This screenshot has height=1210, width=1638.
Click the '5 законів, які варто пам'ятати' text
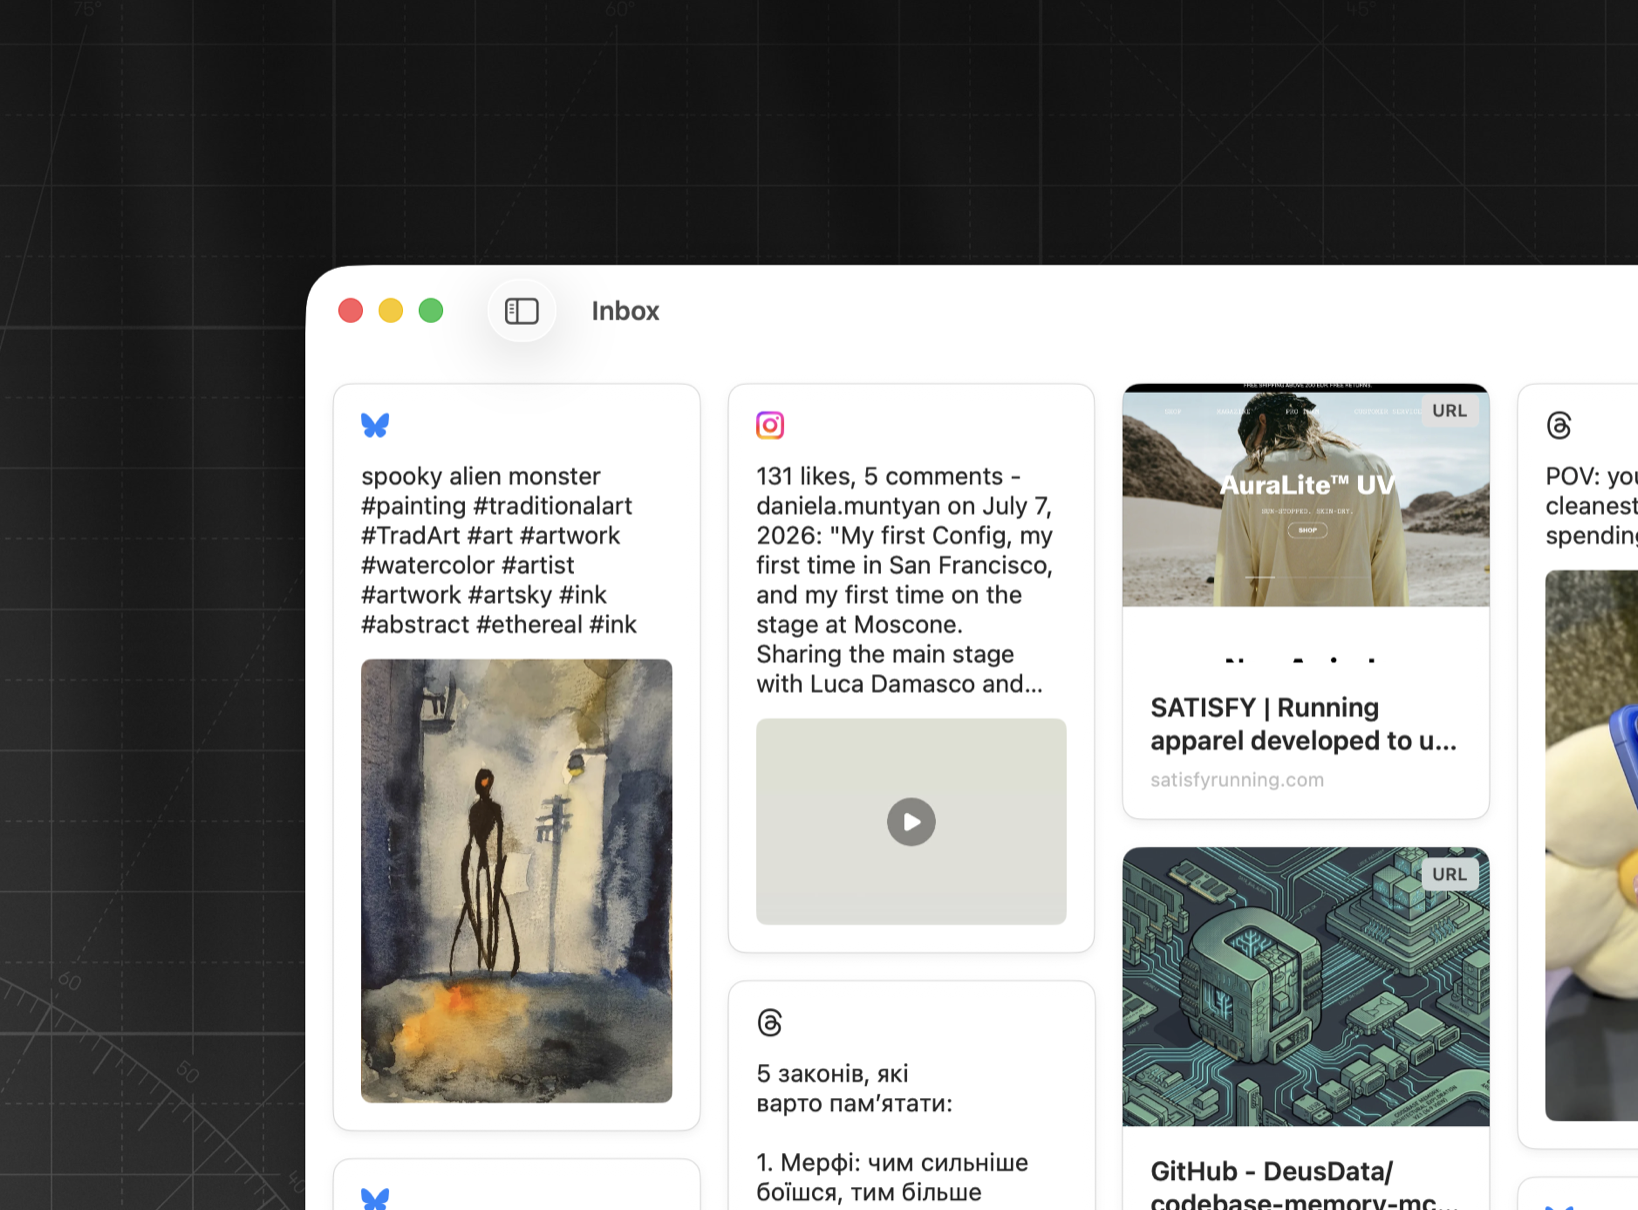(854, 1088)
